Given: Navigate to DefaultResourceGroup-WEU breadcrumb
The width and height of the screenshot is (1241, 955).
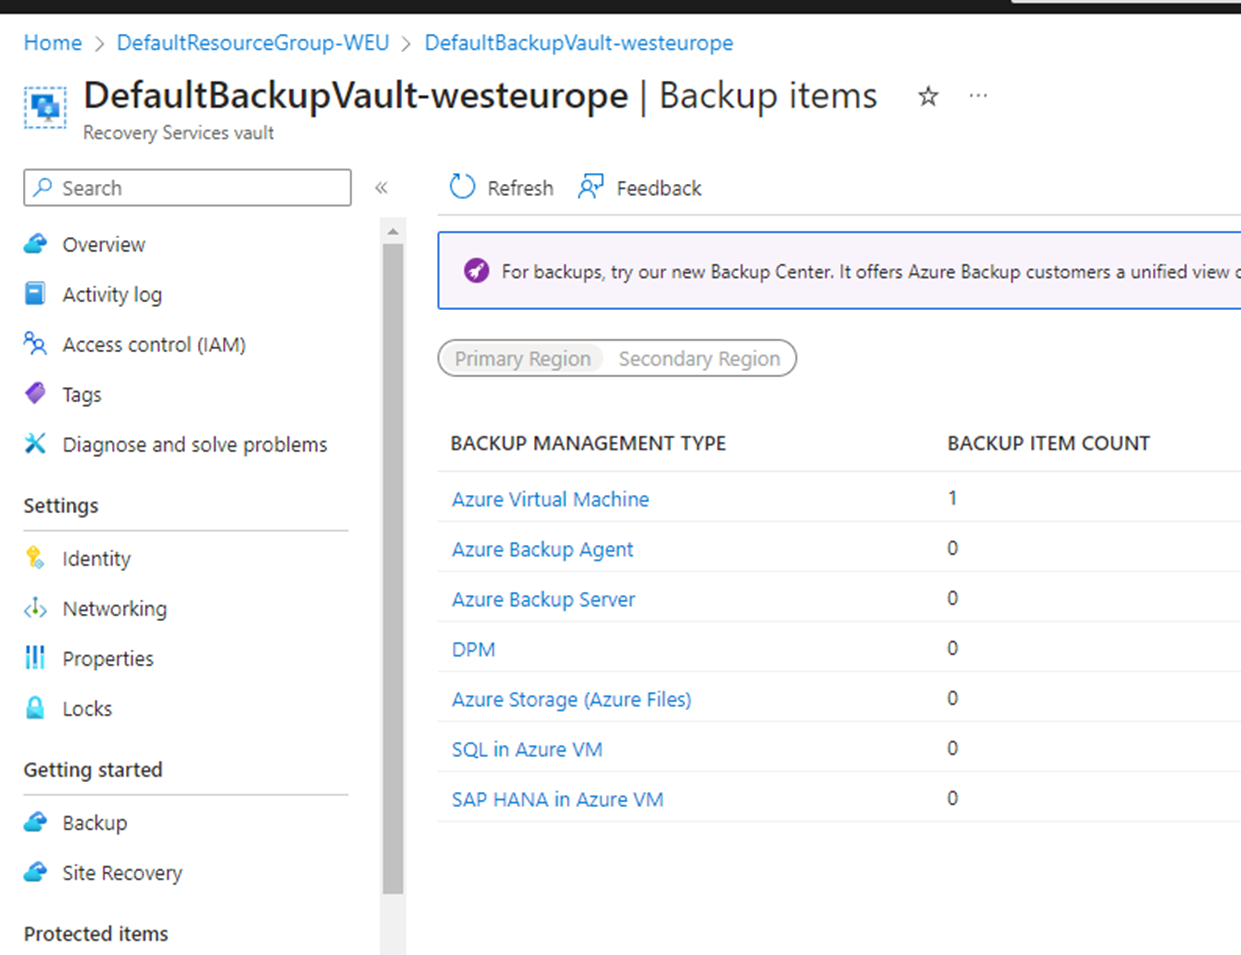Looking at the screenshot, I should coord(253,43).
